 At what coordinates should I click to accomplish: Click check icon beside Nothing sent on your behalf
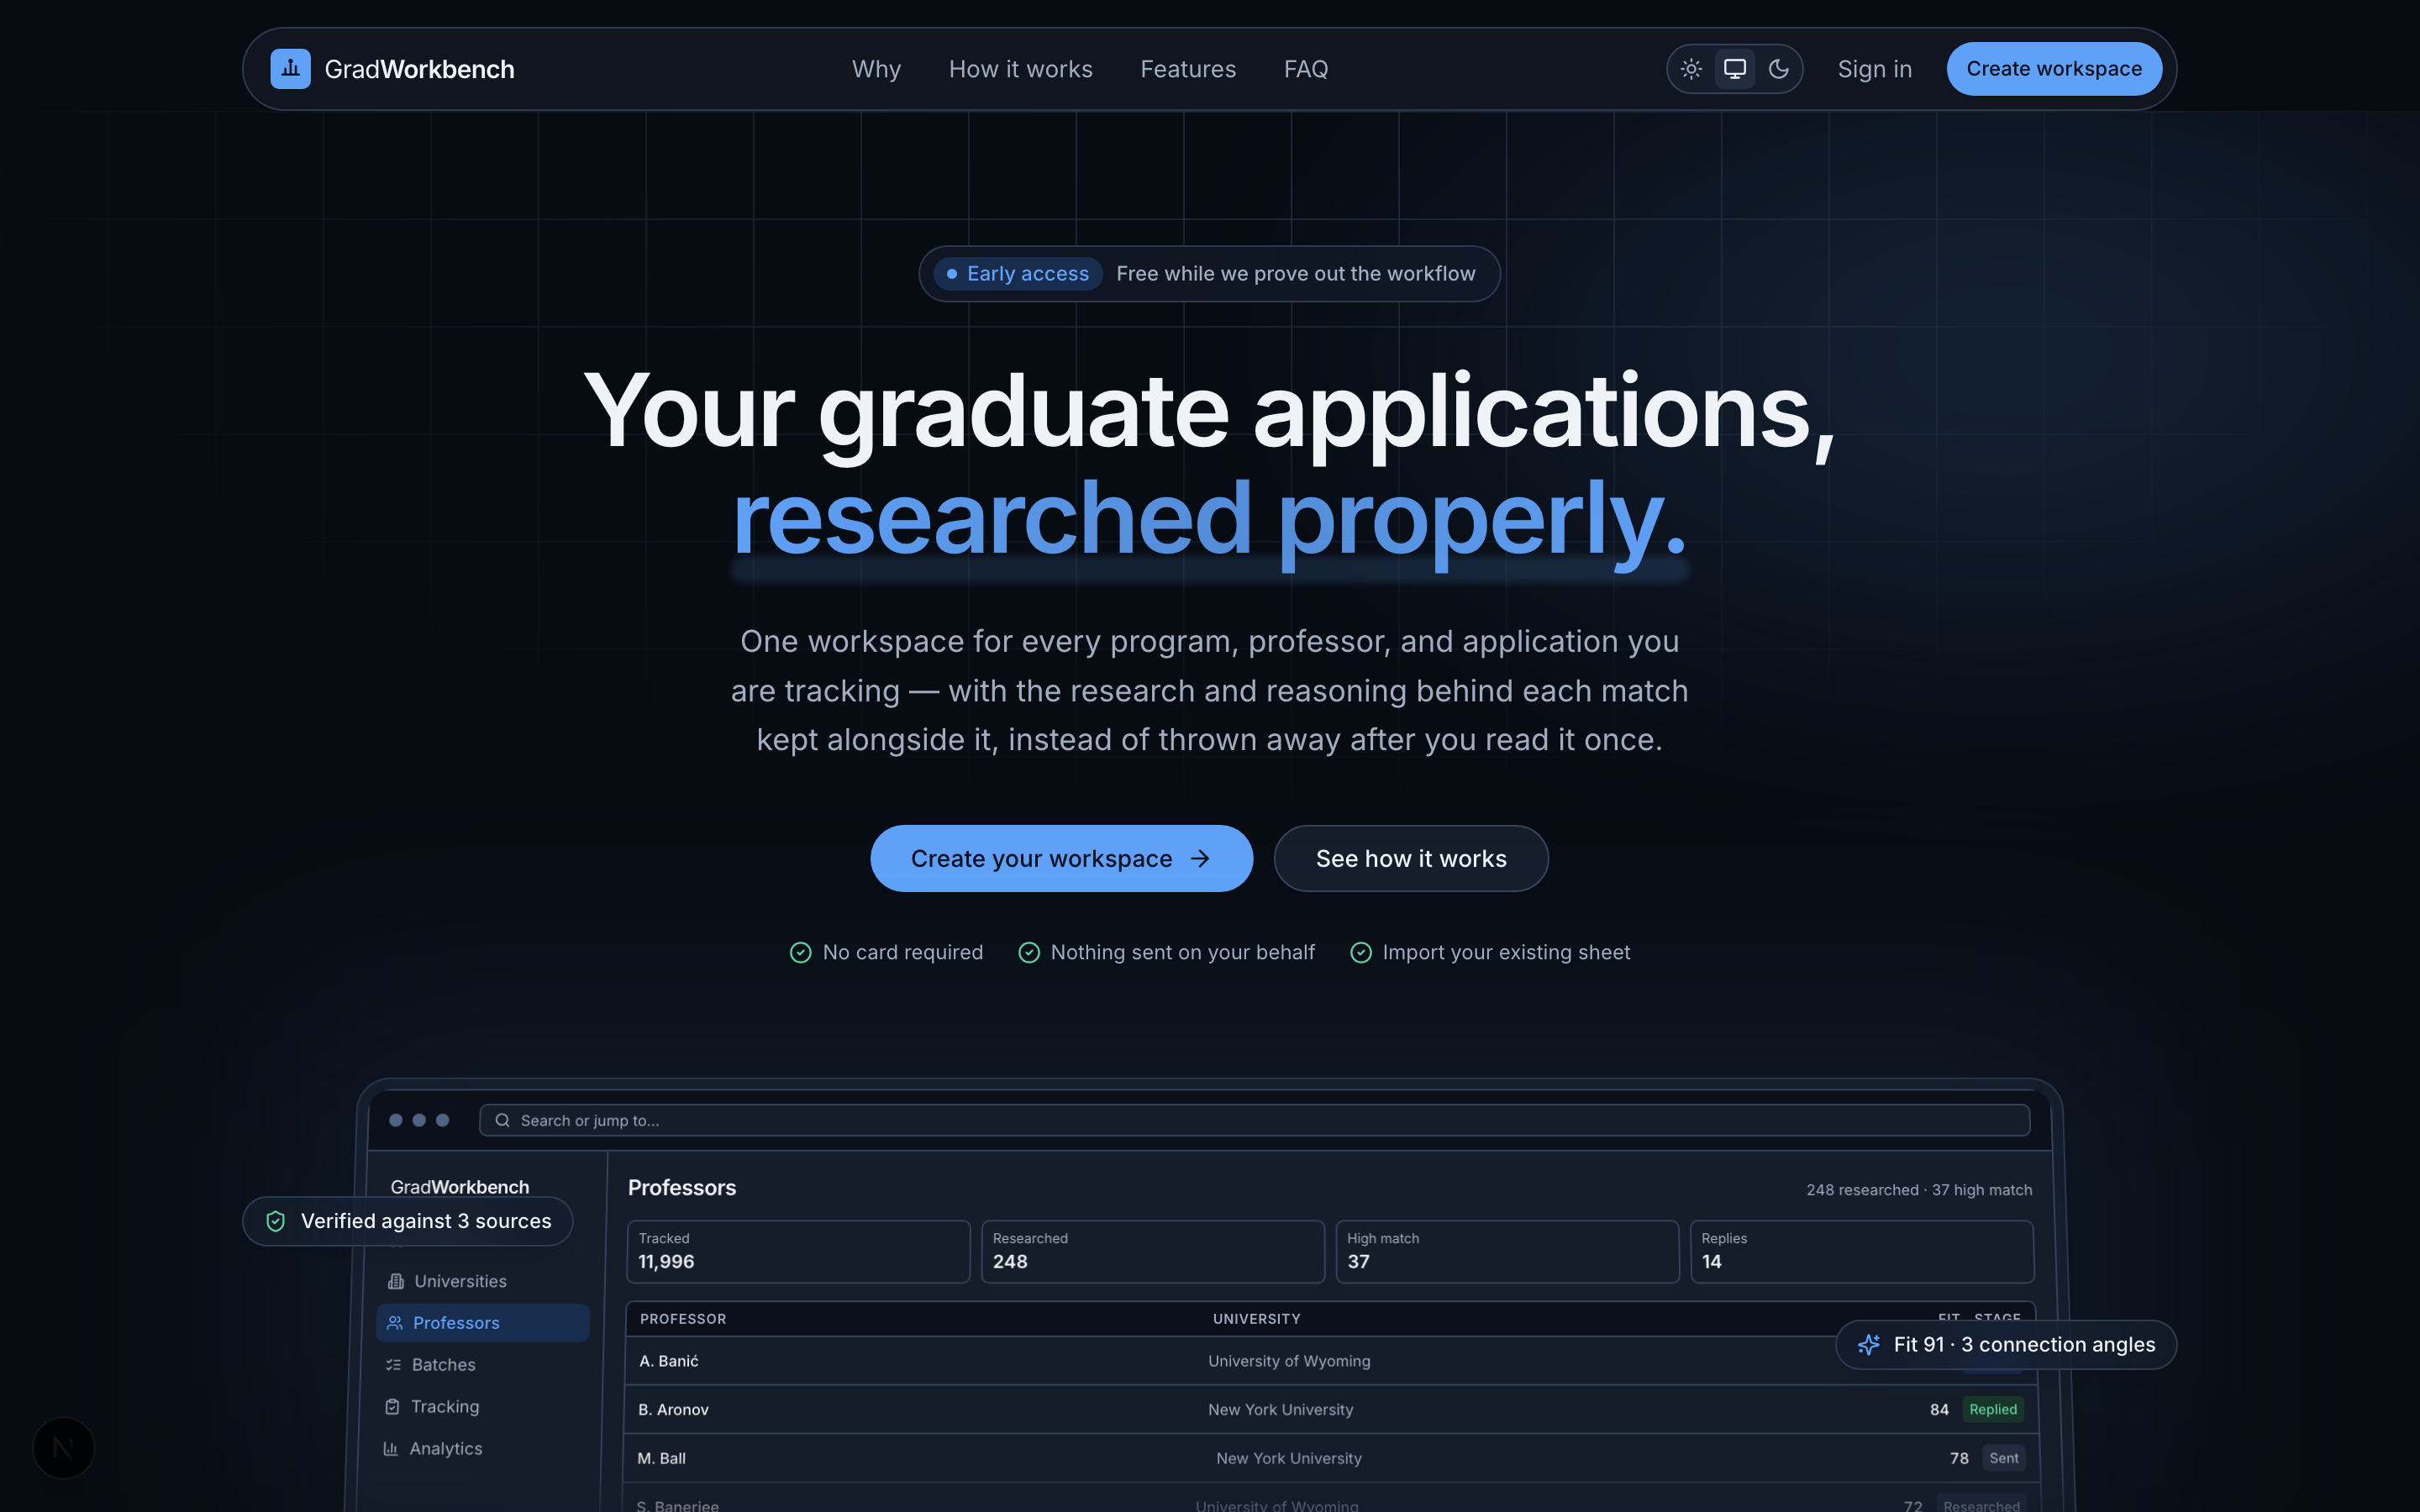(x=1029, y=953)
